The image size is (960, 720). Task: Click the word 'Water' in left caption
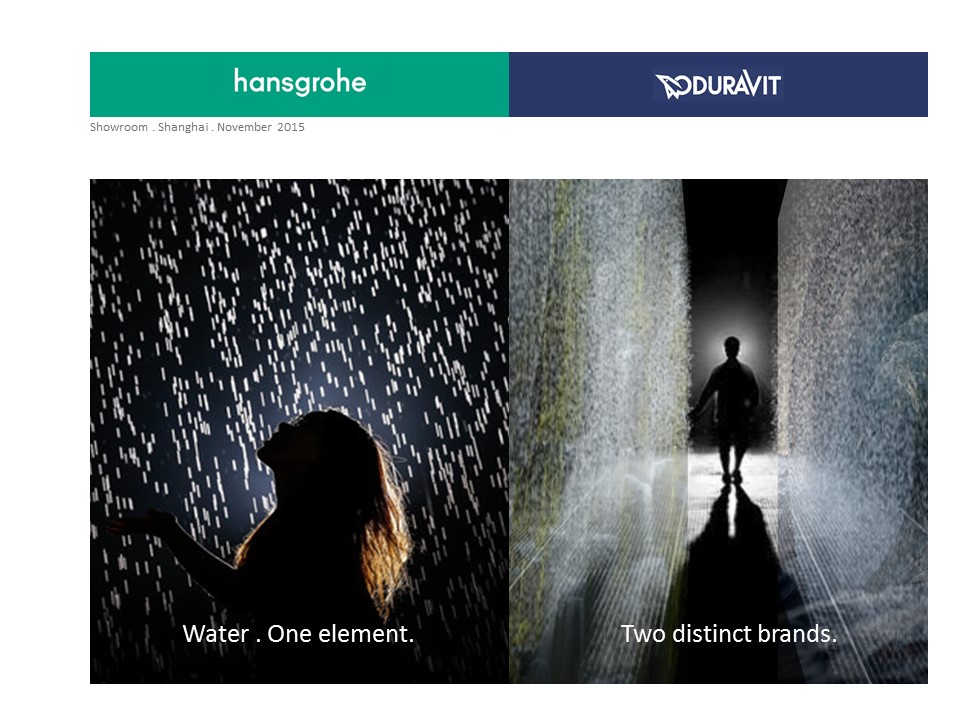coord(216,634)
